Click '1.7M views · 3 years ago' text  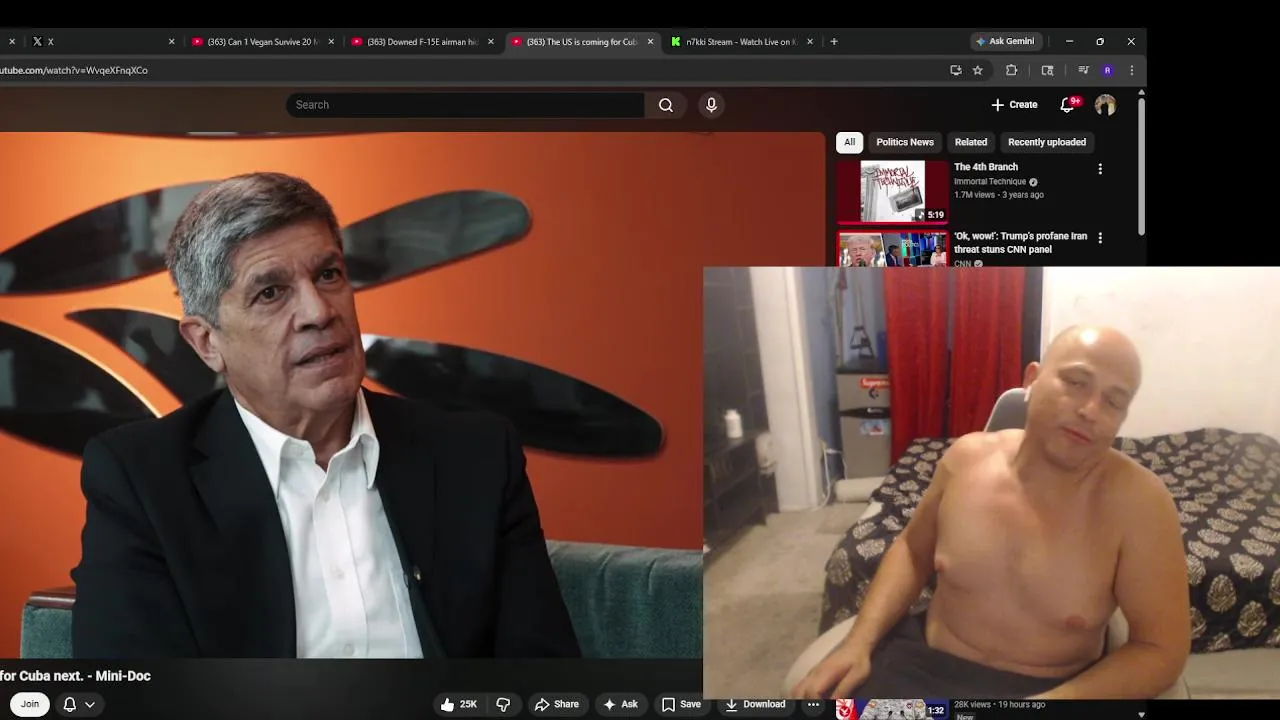999,195
